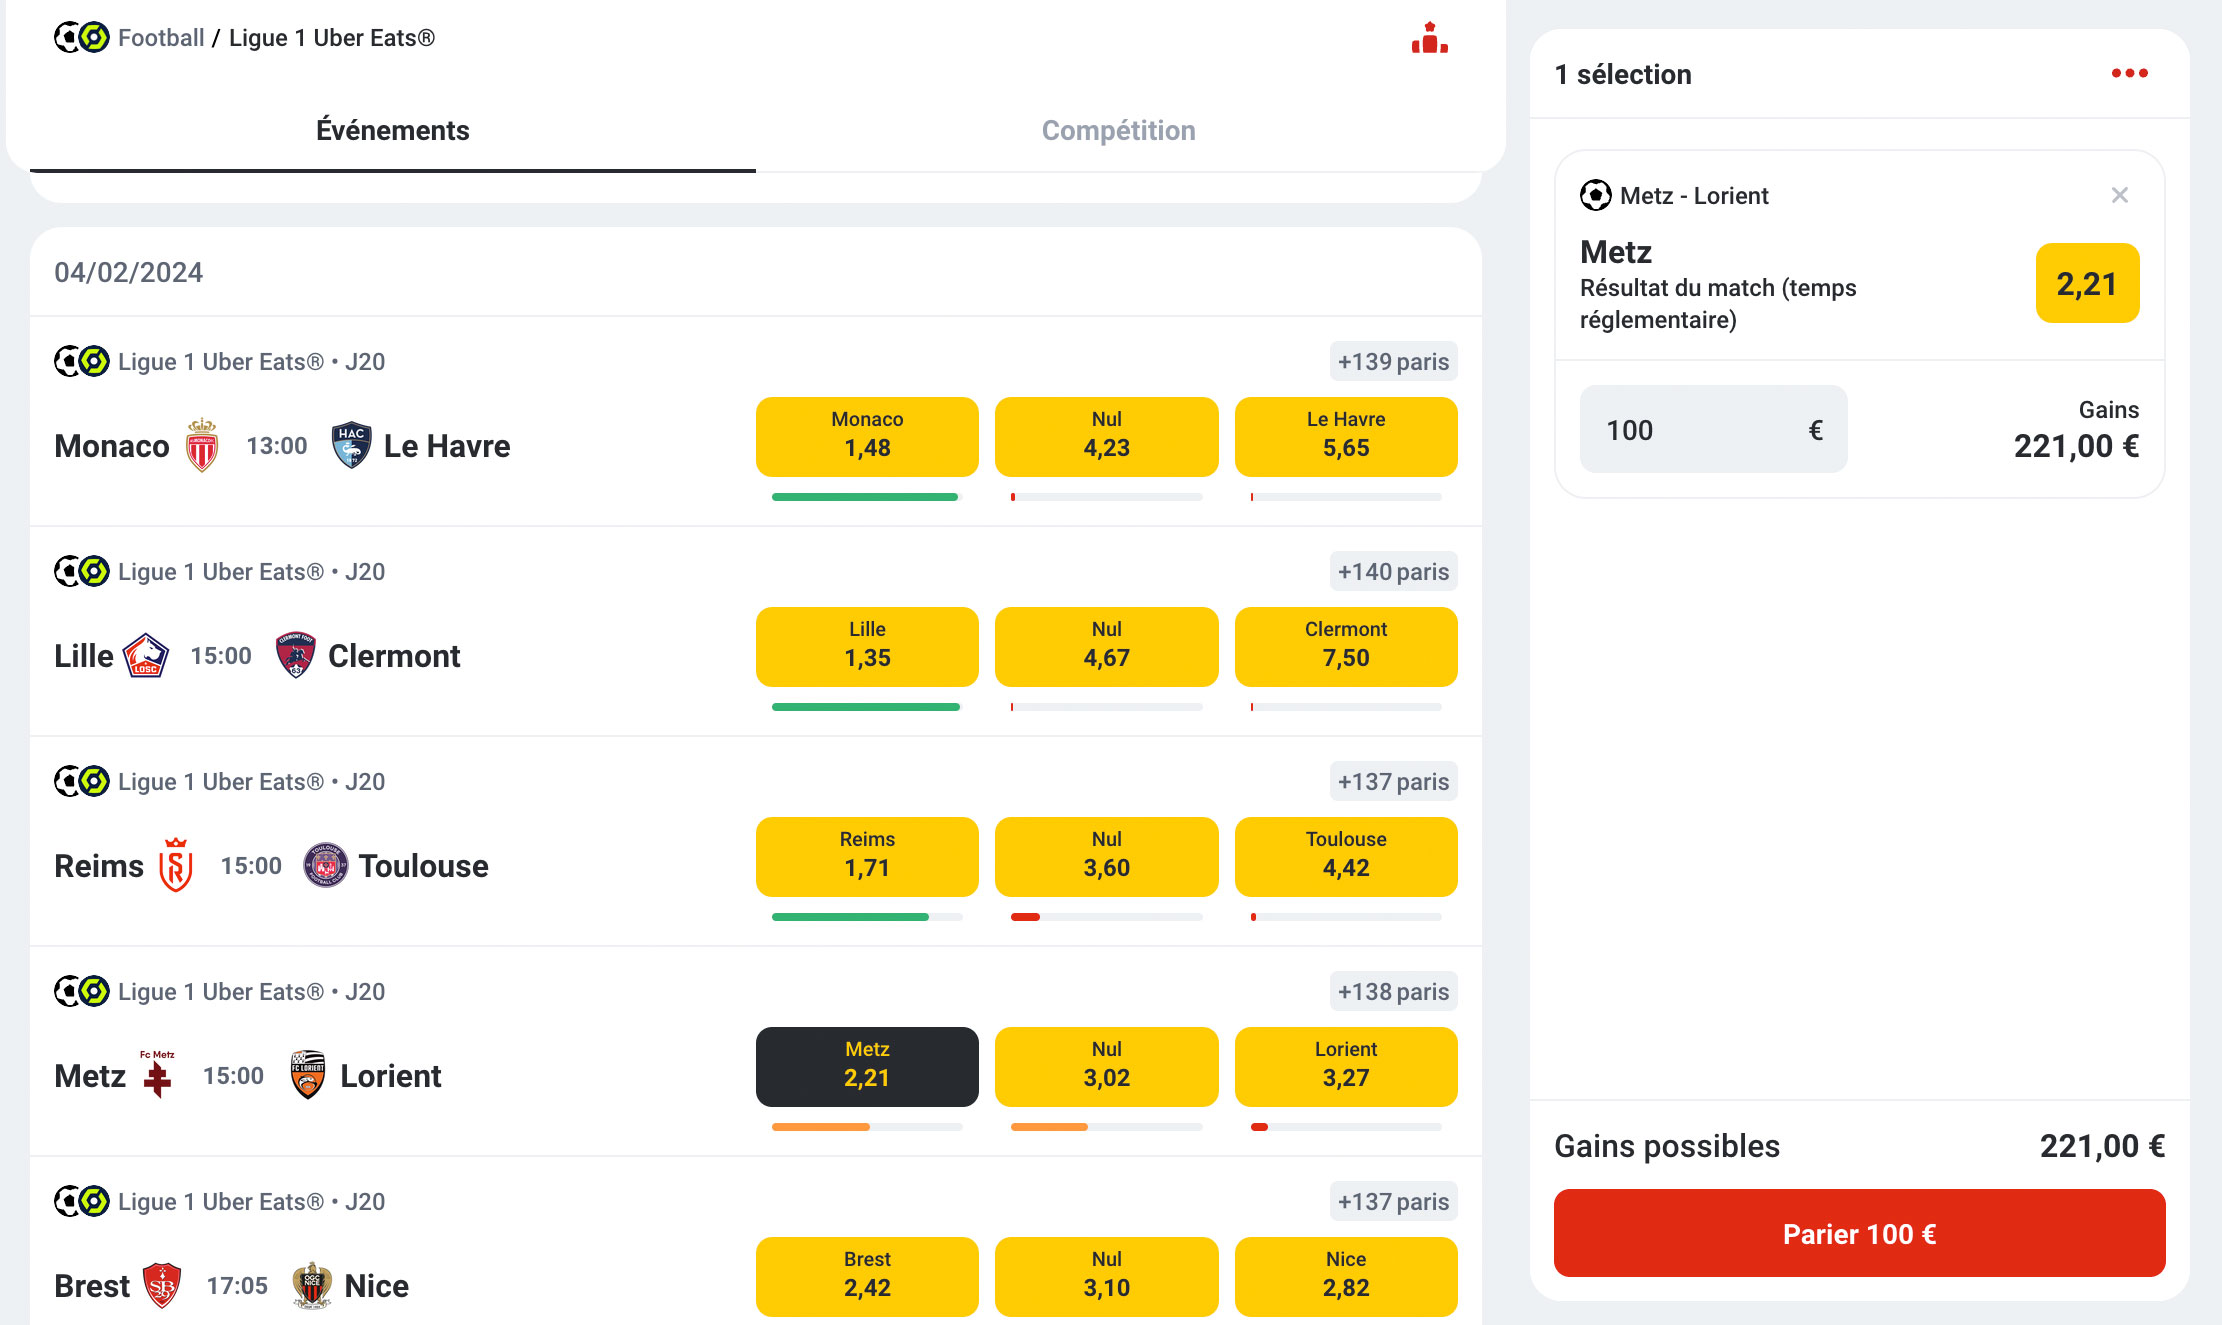Open the red podium ranking icon
Screen dimensions: 2222x1325
(1430, 38)
